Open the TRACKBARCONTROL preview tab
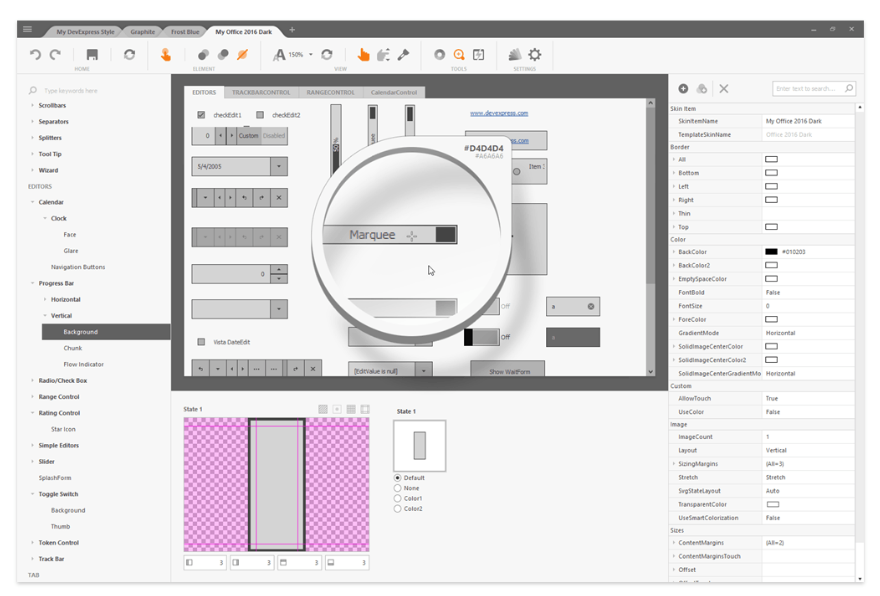This screenshot has width=880, height=596. (x=261, y=92)
